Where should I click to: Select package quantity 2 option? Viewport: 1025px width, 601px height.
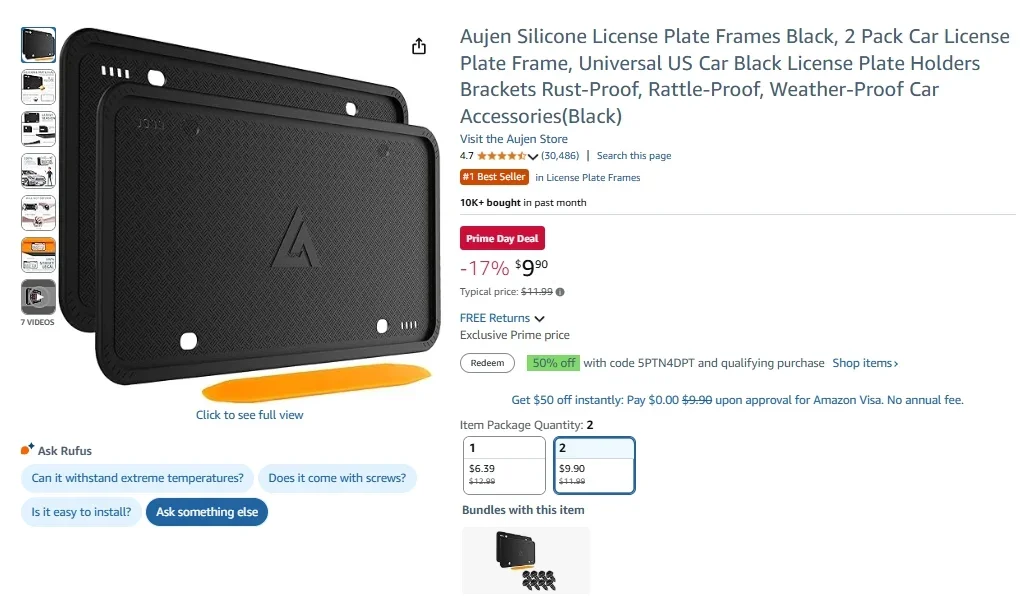(594, 465)
